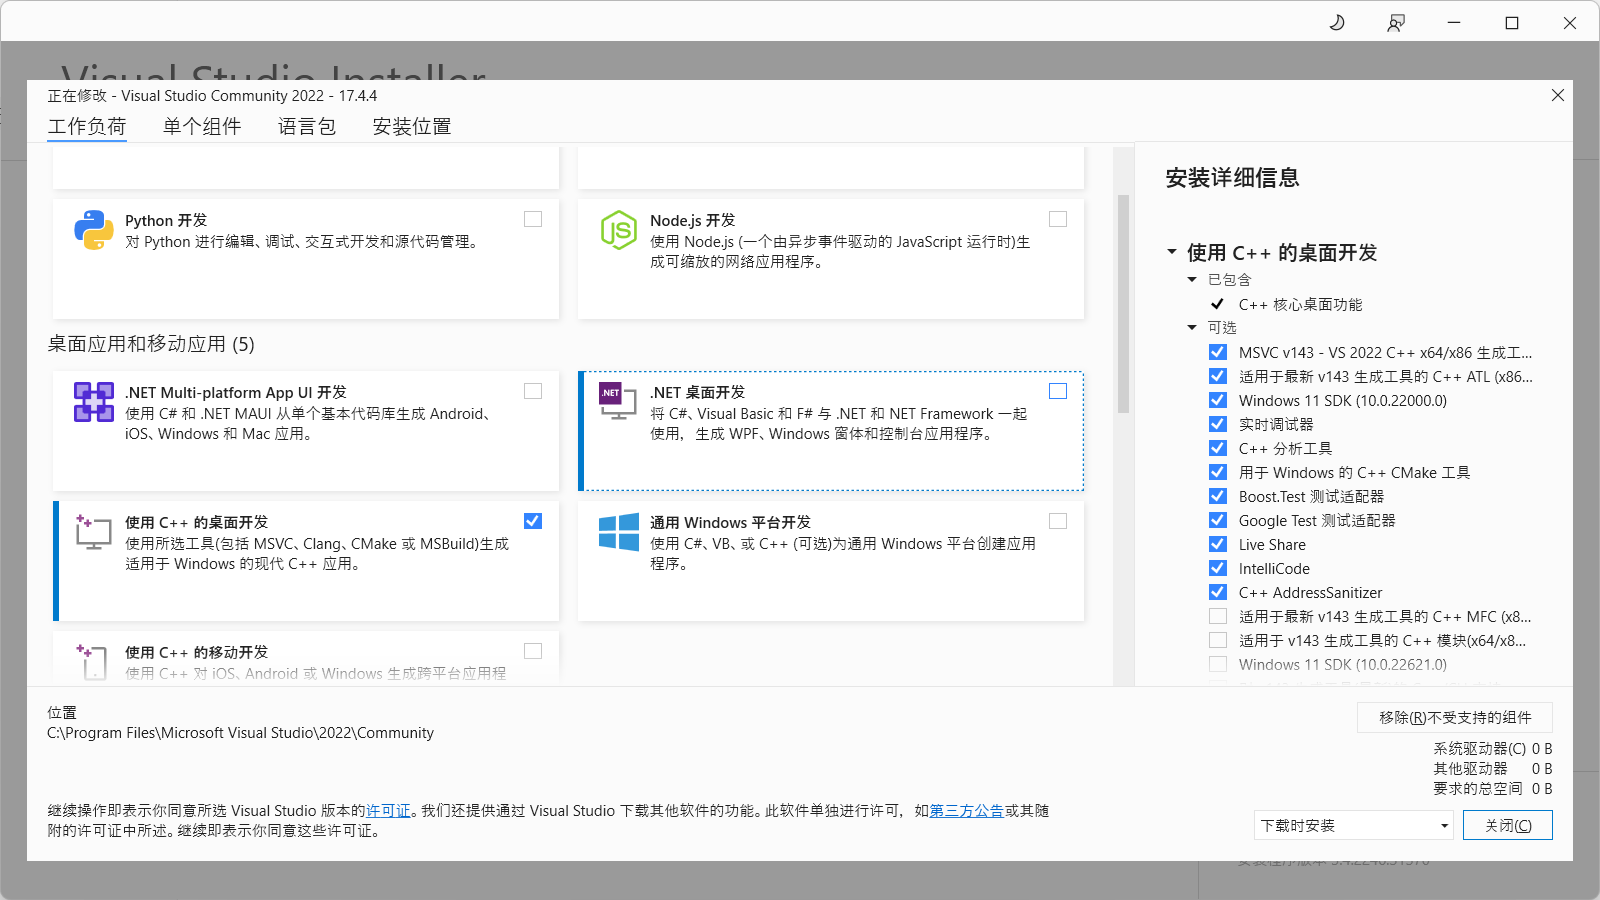Uncheck MSVC v143 build tools component
1600x900 pixels.
click(1218, 352)
